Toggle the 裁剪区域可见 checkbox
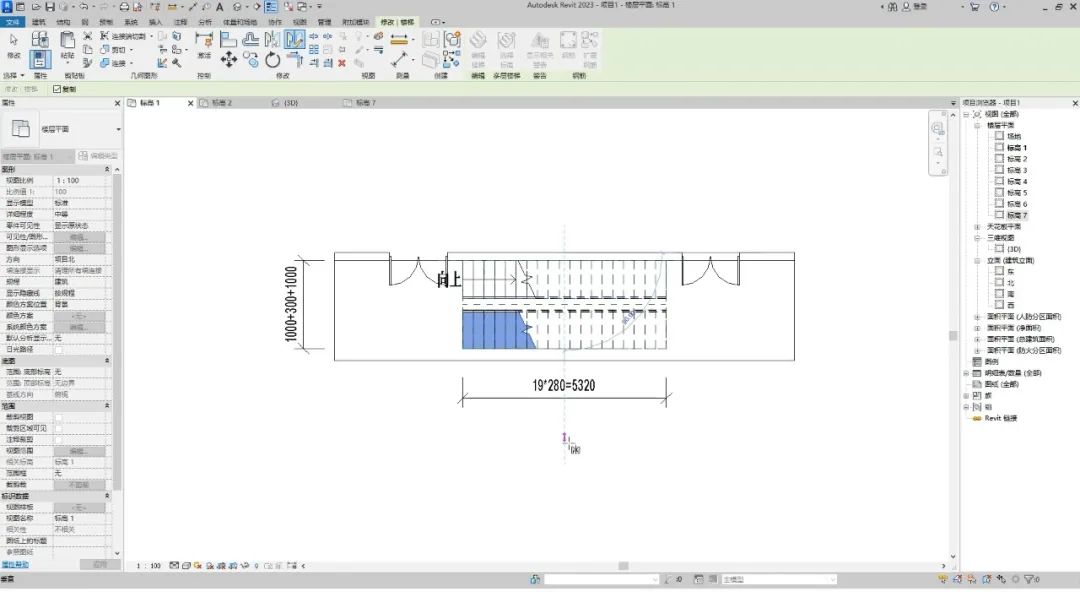The image size is (1080, 608). [x=59, y=428]
